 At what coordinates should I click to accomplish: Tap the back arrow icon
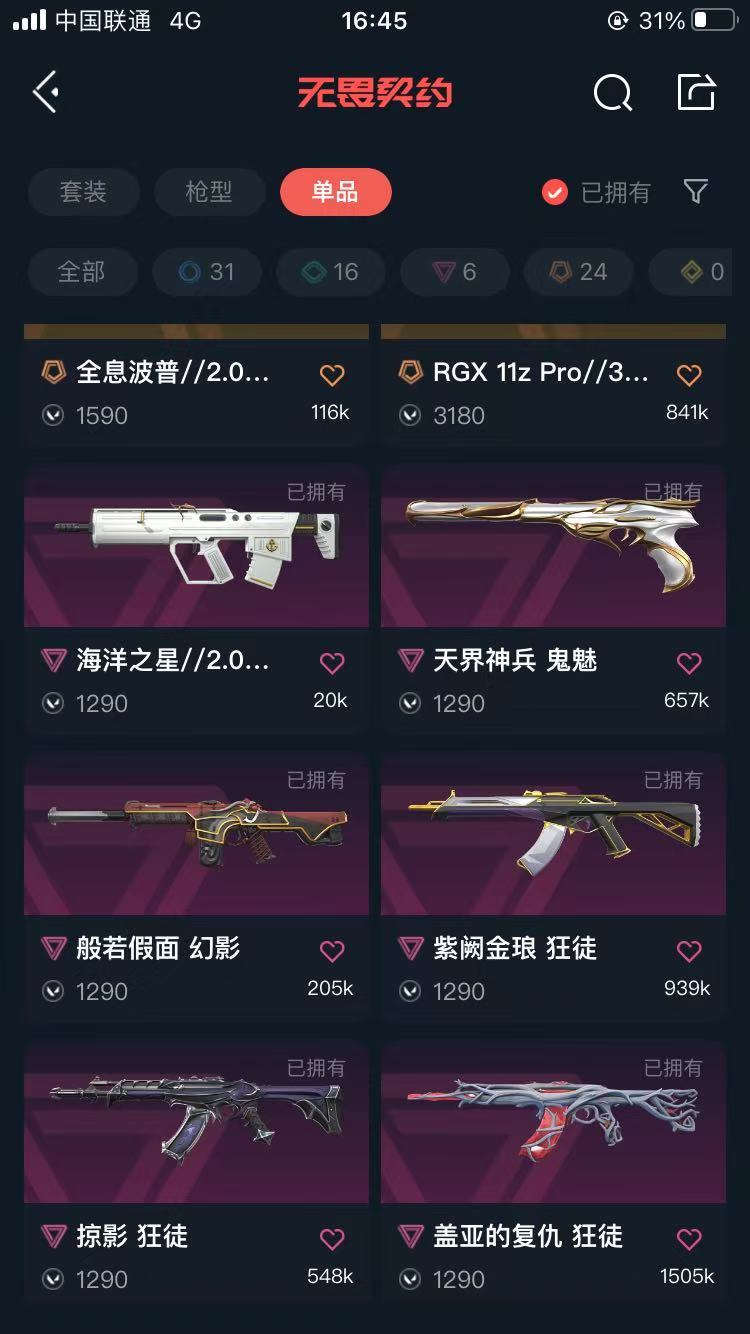(46, 93)
